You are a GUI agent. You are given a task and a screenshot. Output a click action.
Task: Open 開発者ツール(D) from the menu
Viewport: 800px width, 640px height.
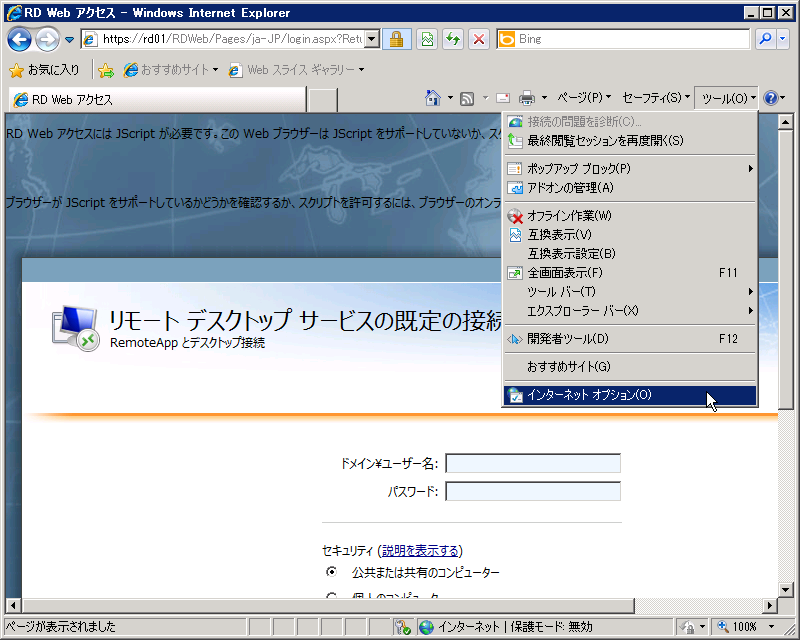[x=630, y=339]
